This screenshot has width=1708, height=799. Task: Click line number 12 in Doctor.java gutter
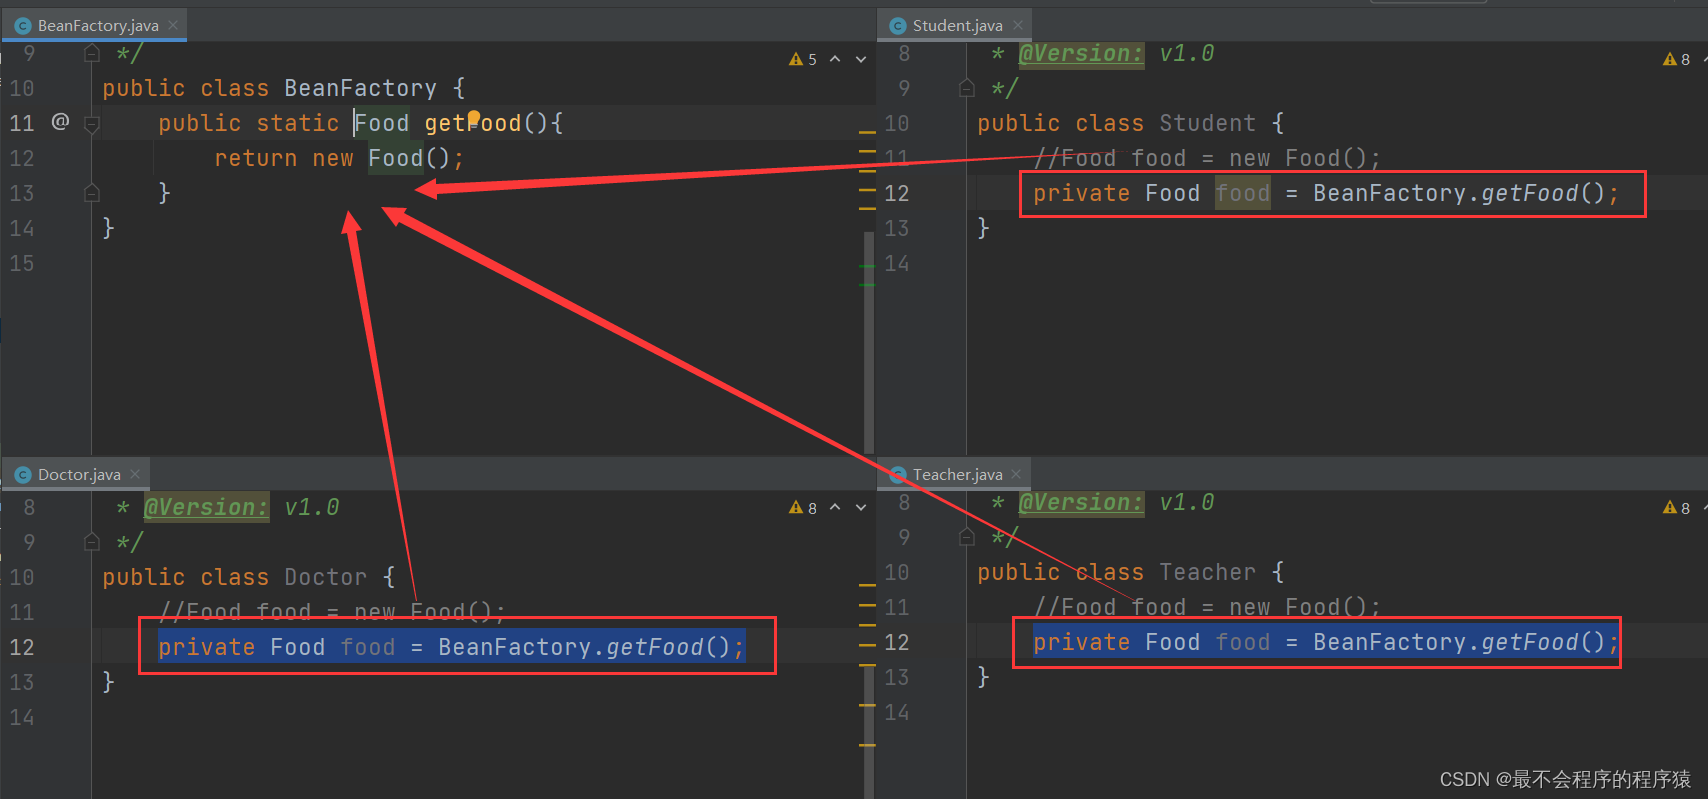22,647
